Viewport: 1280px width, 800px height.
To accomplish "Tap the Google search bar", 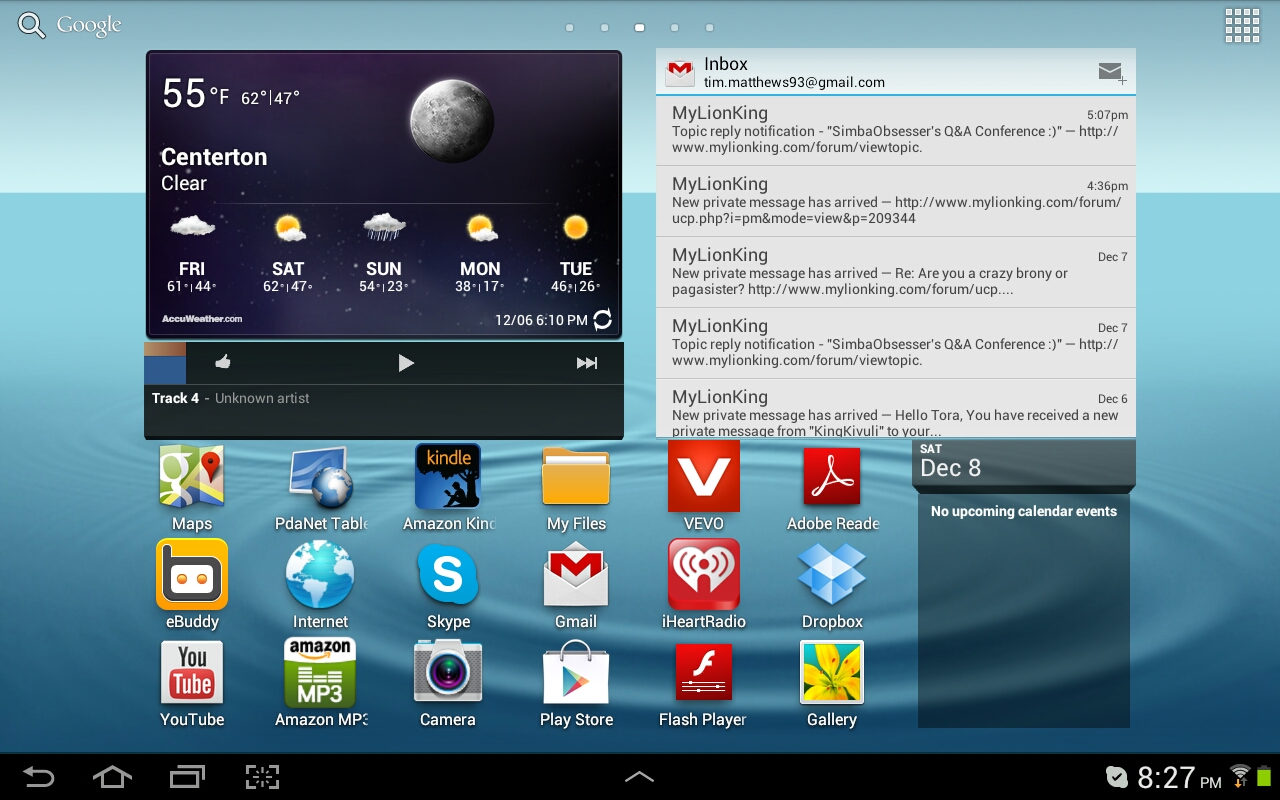I will click(70, 26).
